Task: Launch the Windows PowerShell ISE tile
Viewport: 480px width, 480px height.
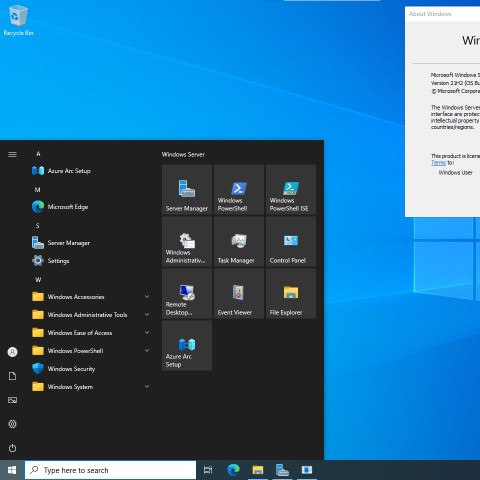Action: [291, 190]
